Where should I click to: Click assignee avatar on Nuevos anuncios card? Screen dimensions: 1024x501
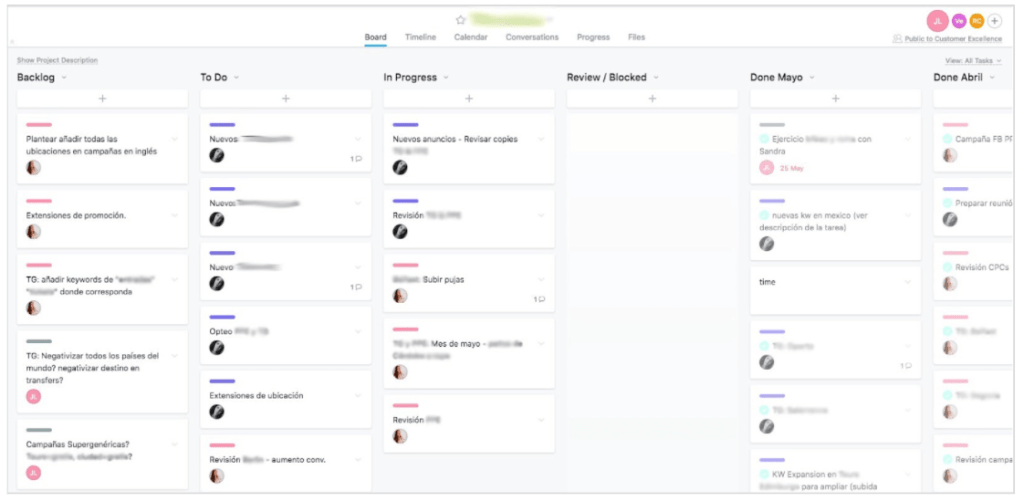tap(400, 167)
